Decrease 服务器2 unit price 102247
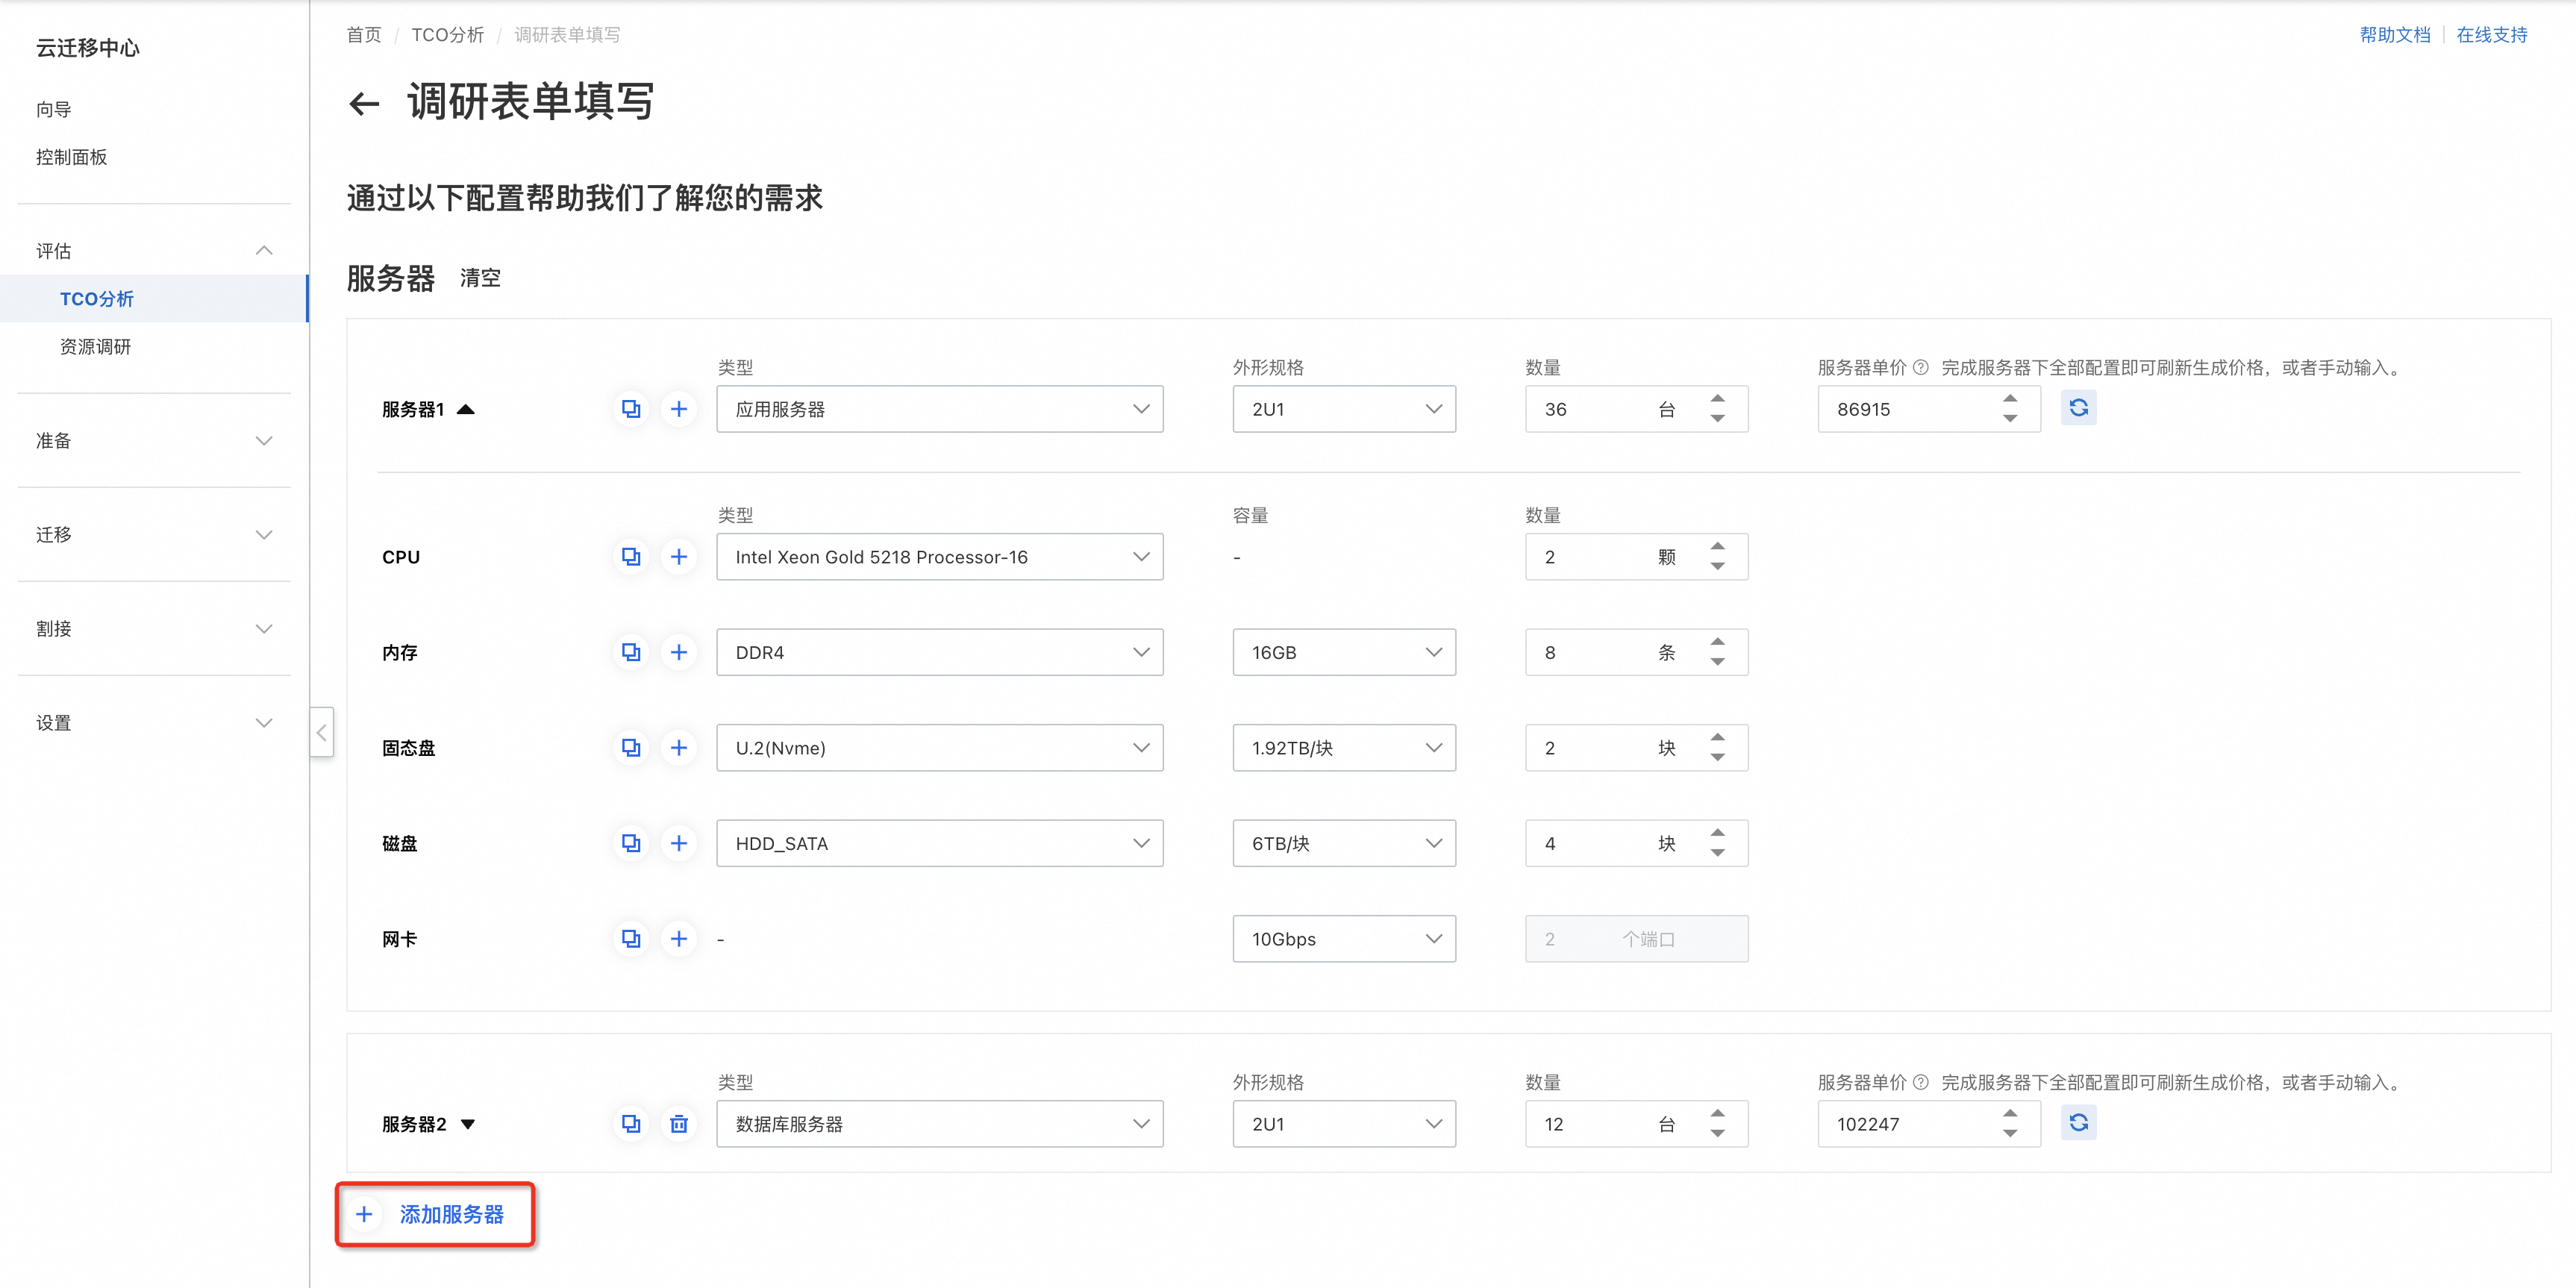Viewport: 2576px width, 1288px height. (2010, 1134)
